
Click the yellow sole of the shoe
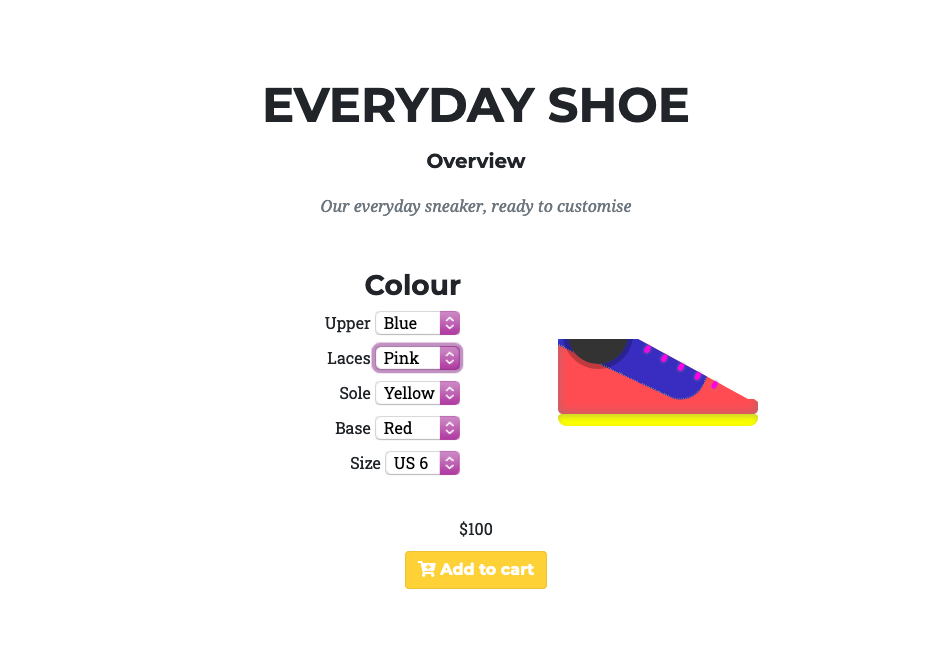point(658,420)
